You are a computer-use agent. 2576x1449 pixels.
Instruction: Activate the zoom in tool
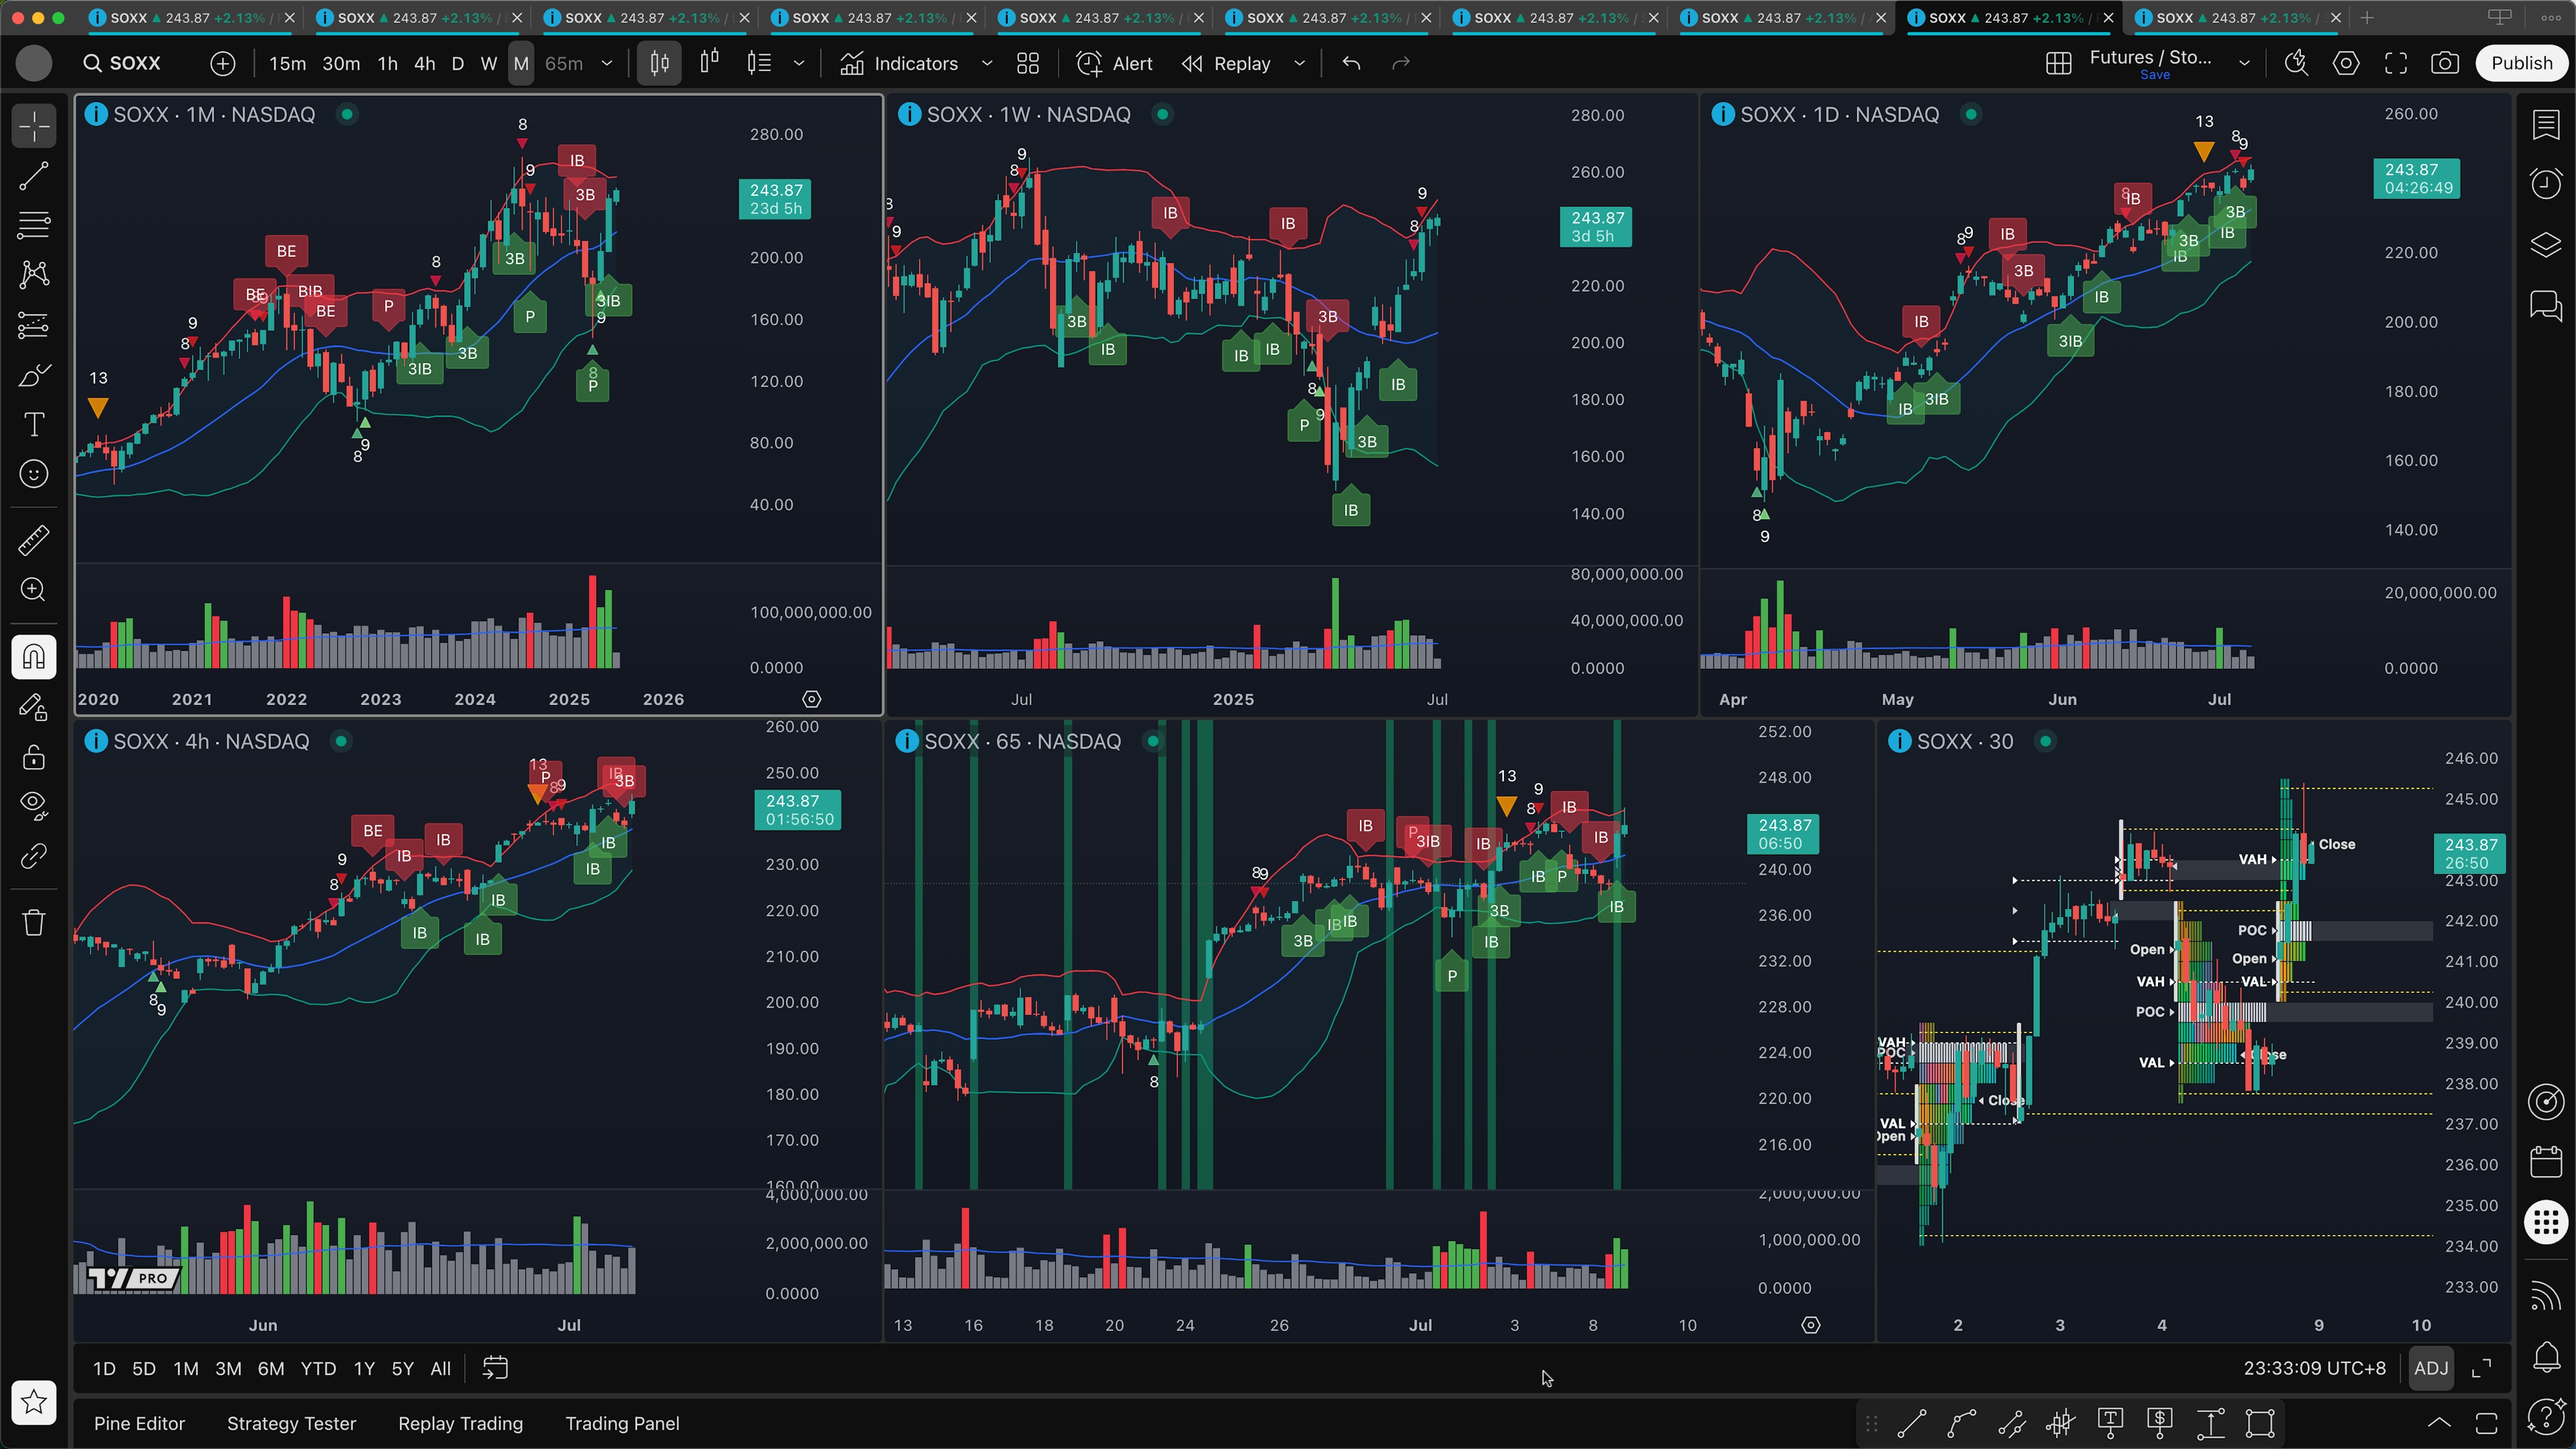pyautogui.click(x=34, y=590)
